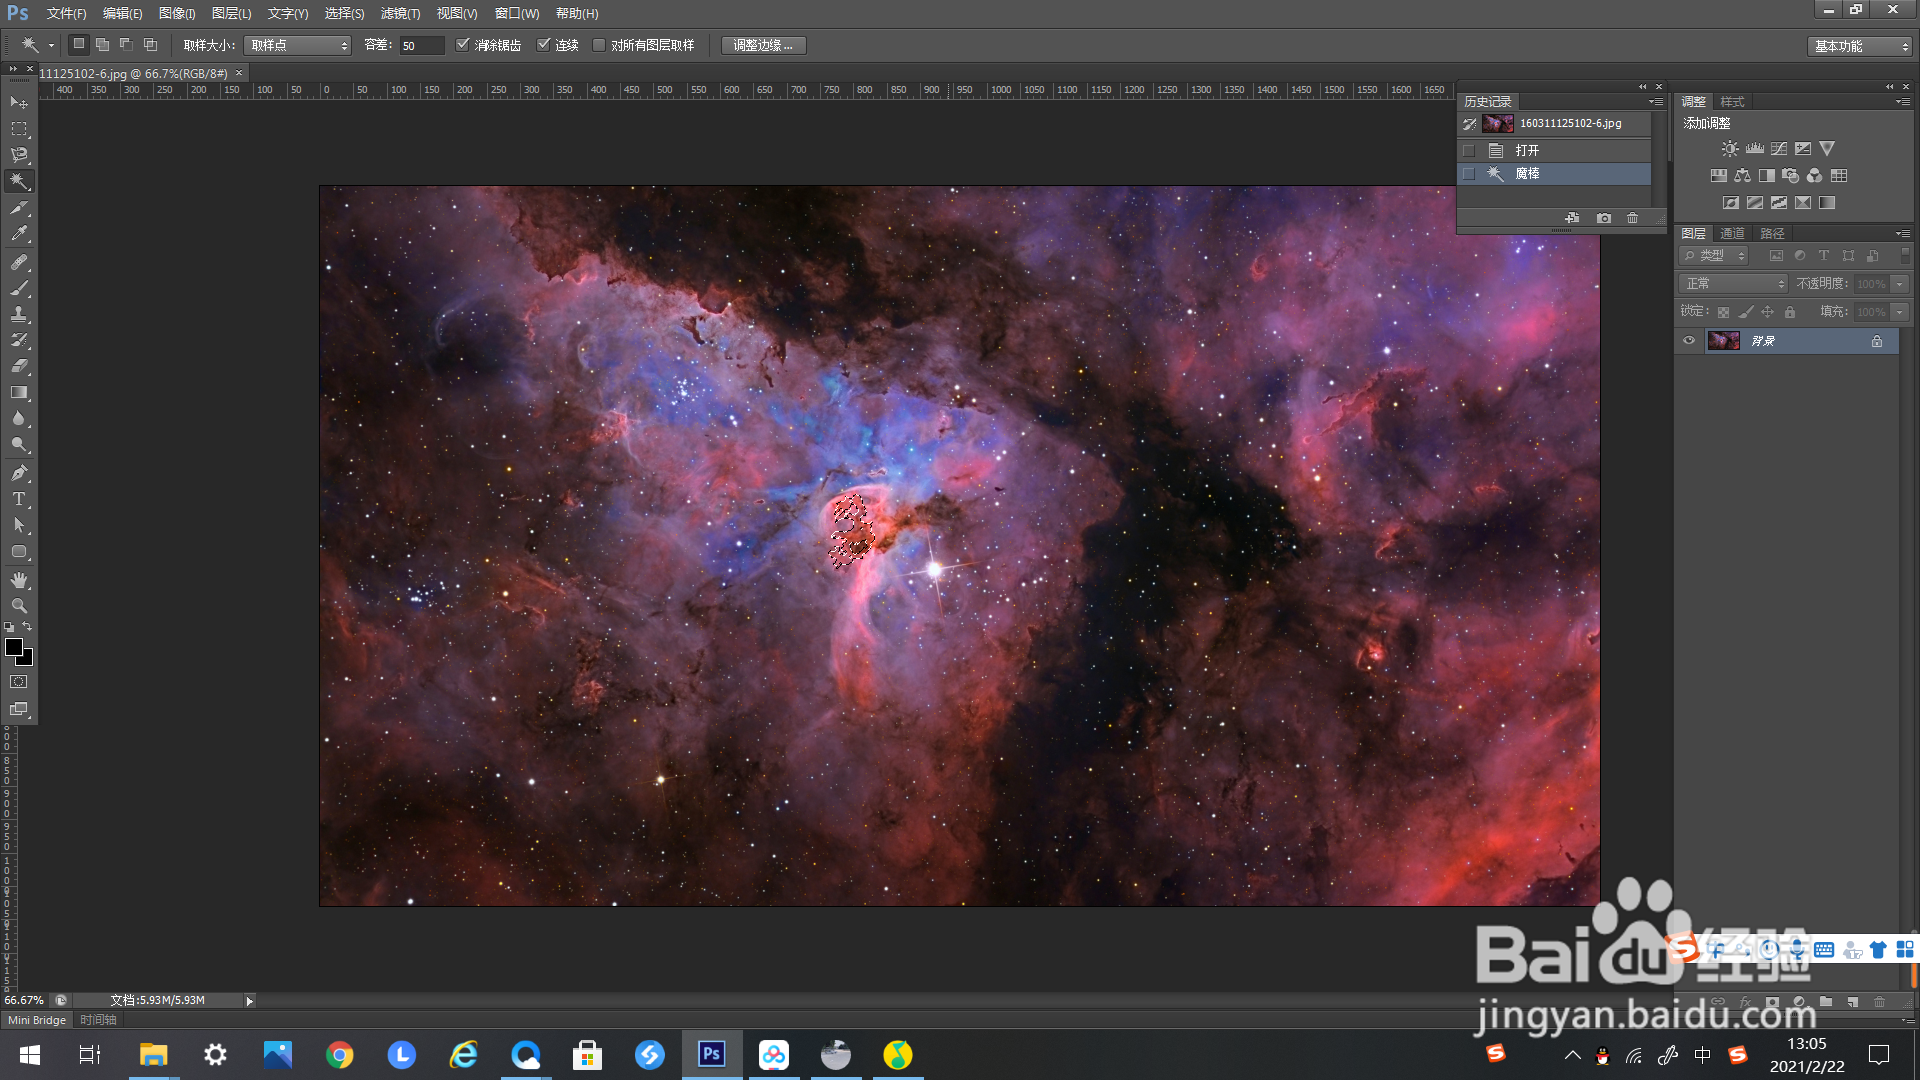Screen dimensions: 1920x1080
Task: Hide the background layer visibility eye
Action: 1689,341
